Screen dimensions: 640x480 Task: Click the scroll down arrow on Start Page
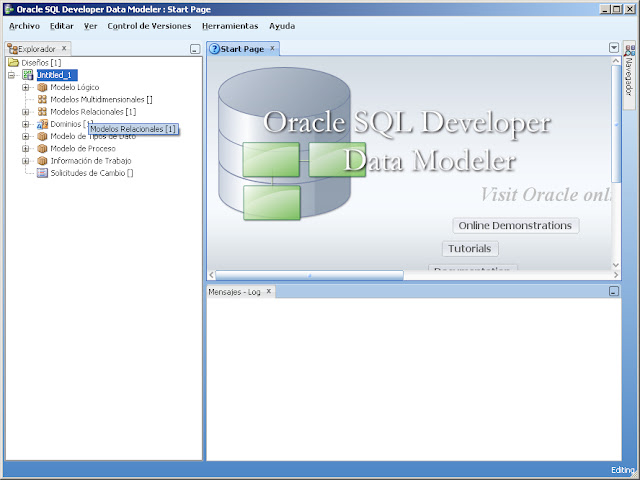(616, 265)
